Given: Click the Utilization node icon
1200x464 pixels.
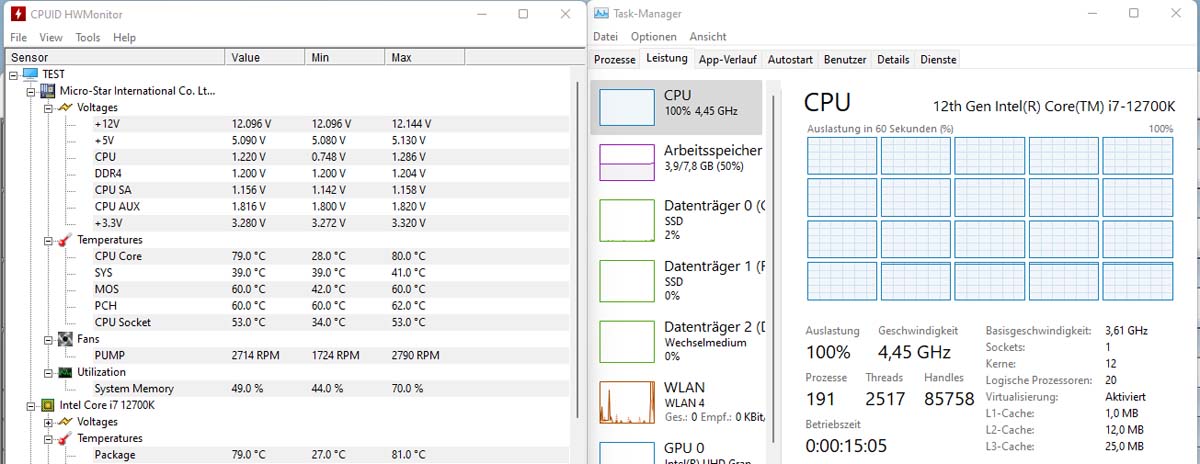Looking at the screenshot, I should coord(65,372).
